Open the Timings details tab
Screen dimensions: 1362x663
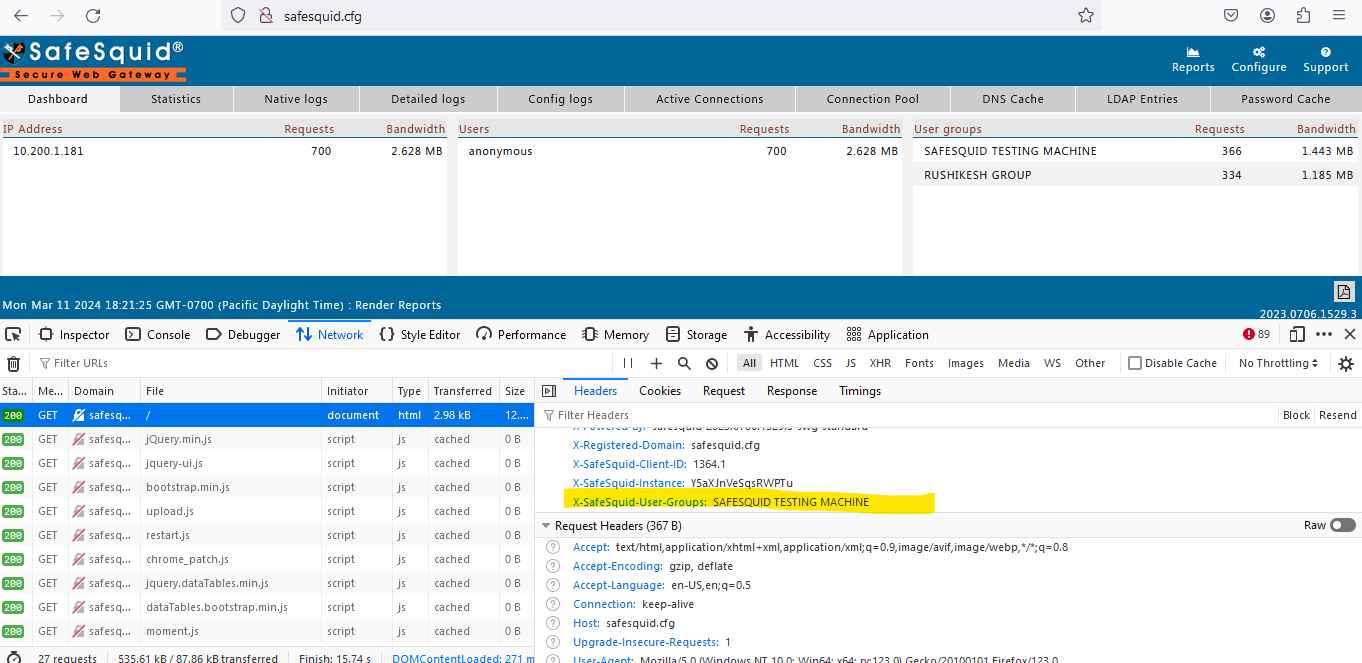[860, 391]
